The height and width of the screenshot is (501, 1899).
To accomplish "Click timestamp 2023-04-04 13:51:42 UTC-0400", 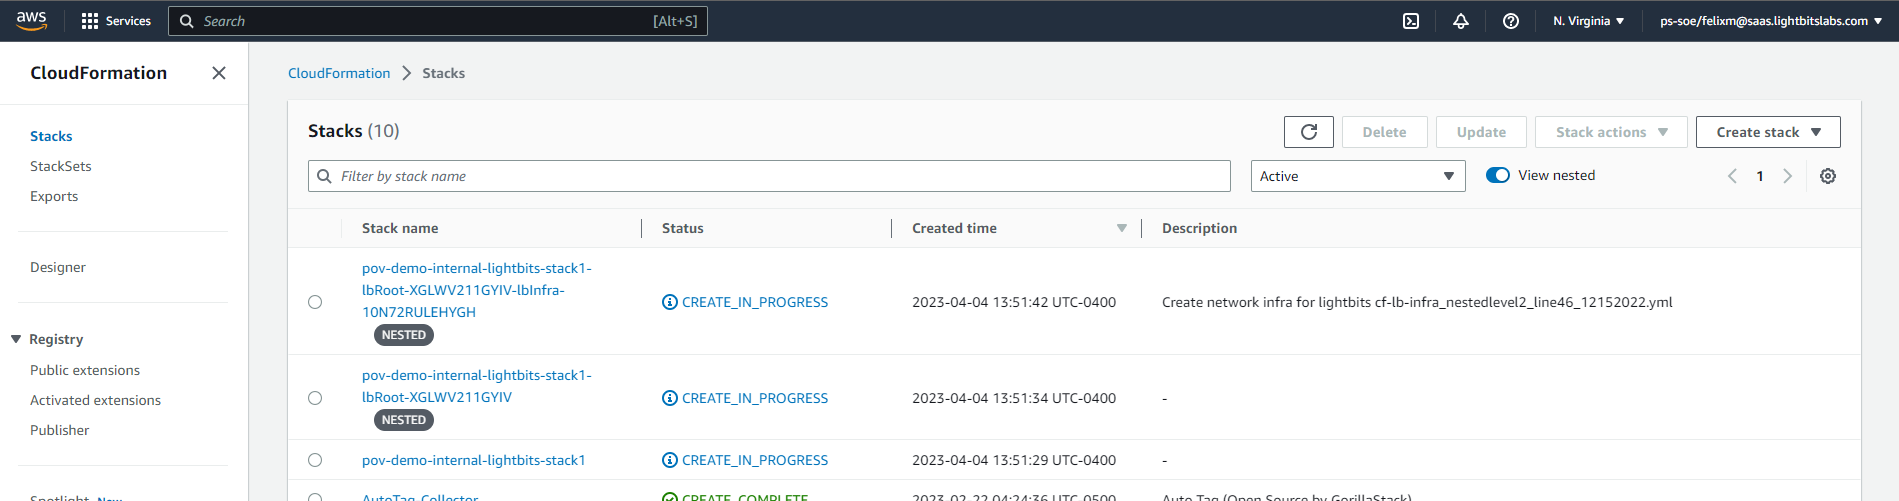I will 1014,302.
